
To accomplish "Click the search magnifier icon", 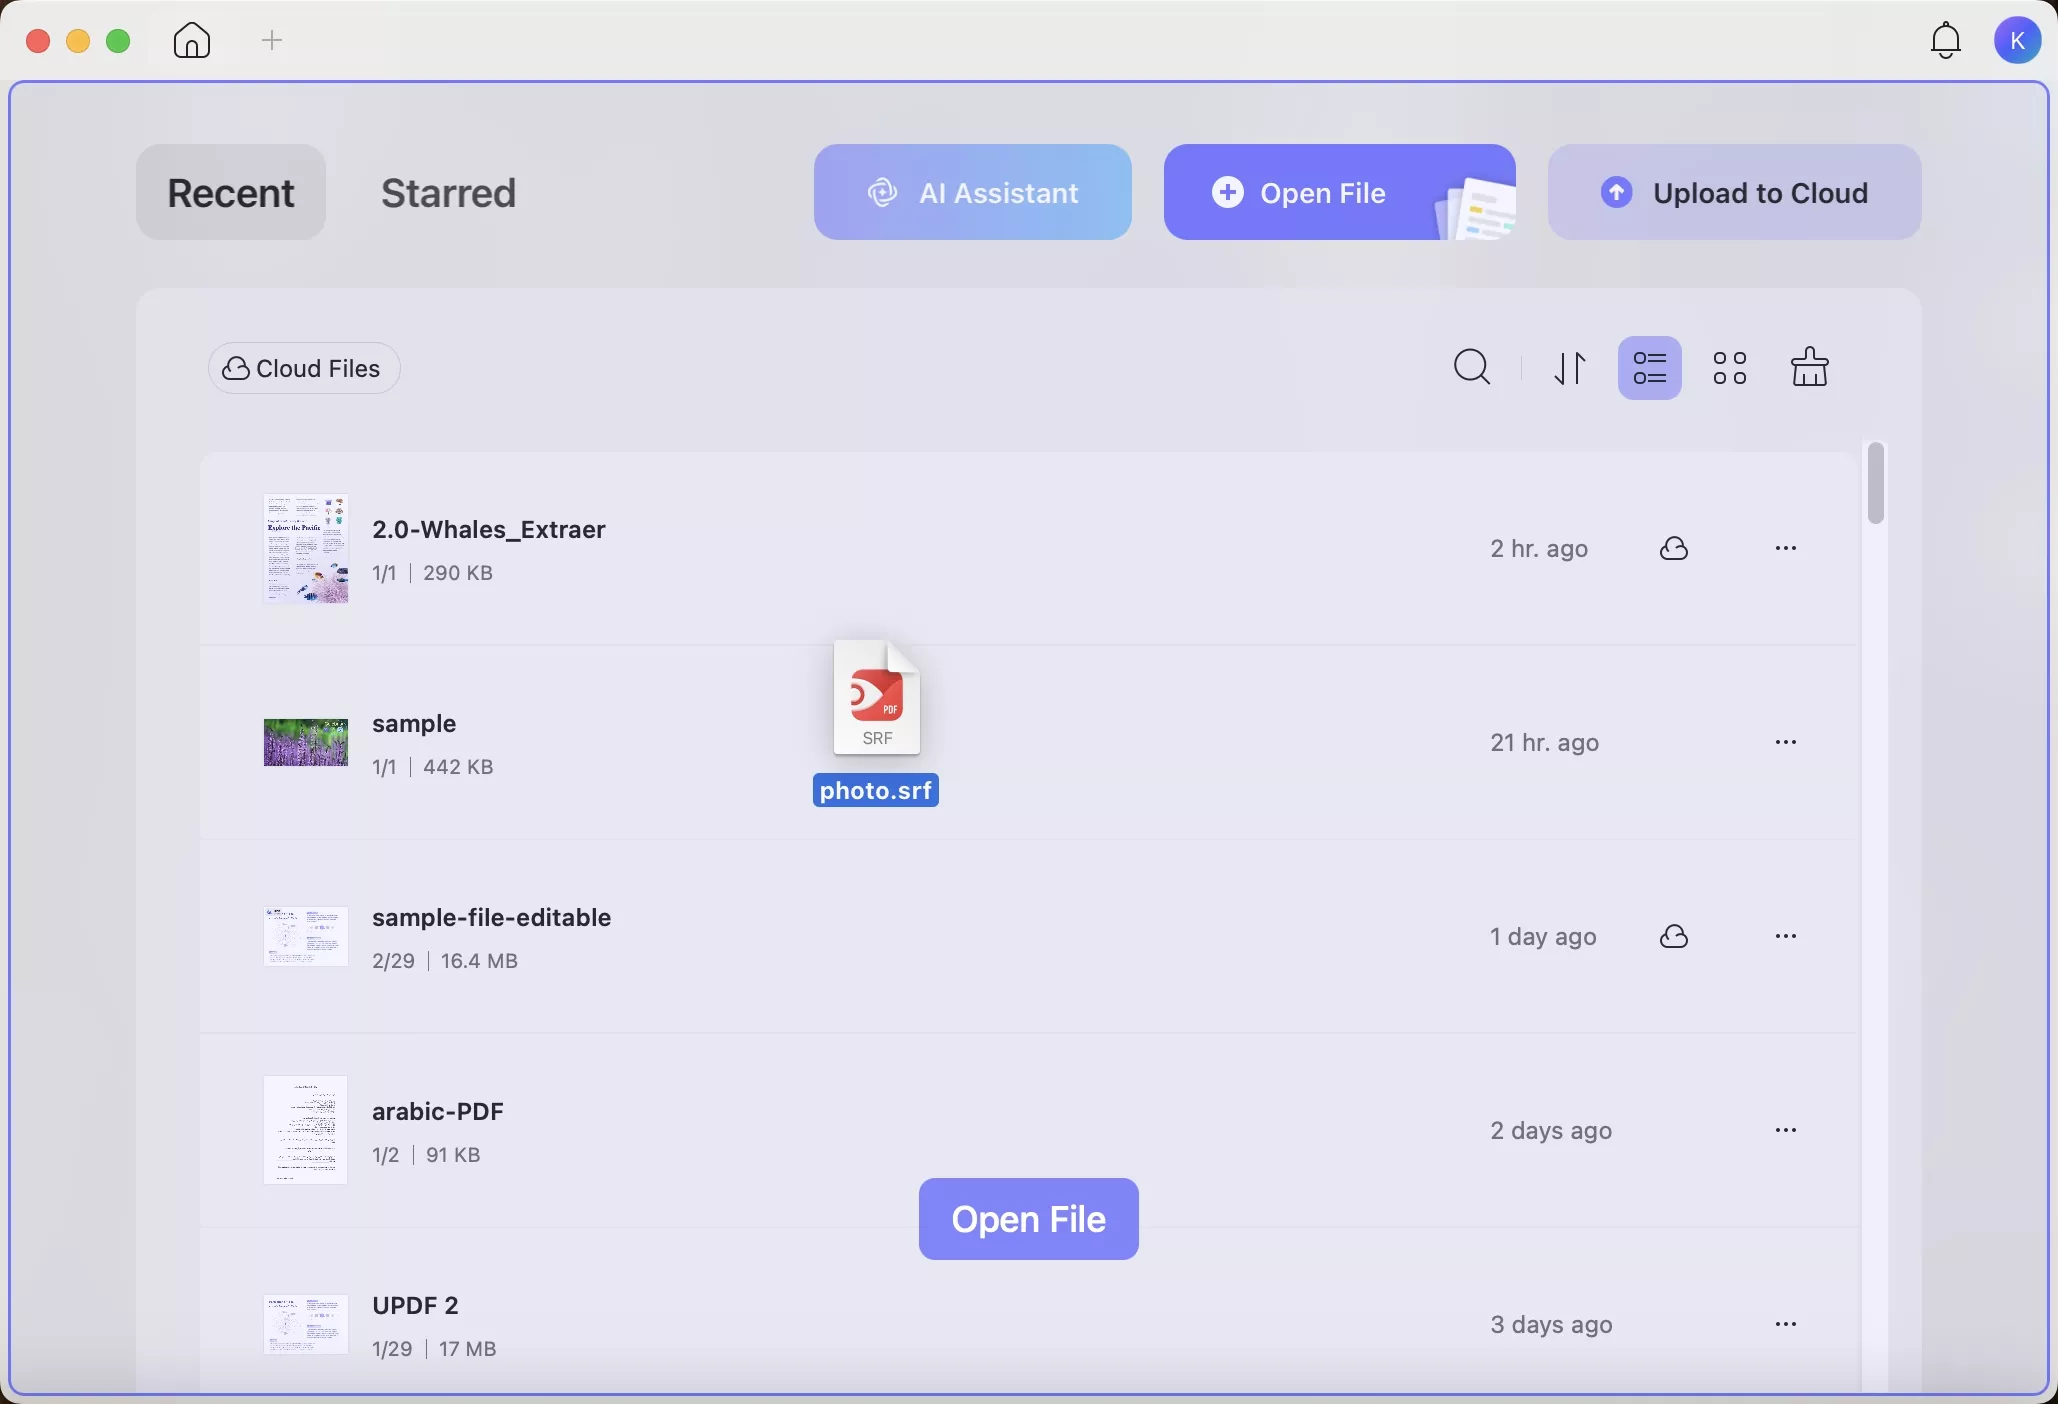I will point(1472,368).
